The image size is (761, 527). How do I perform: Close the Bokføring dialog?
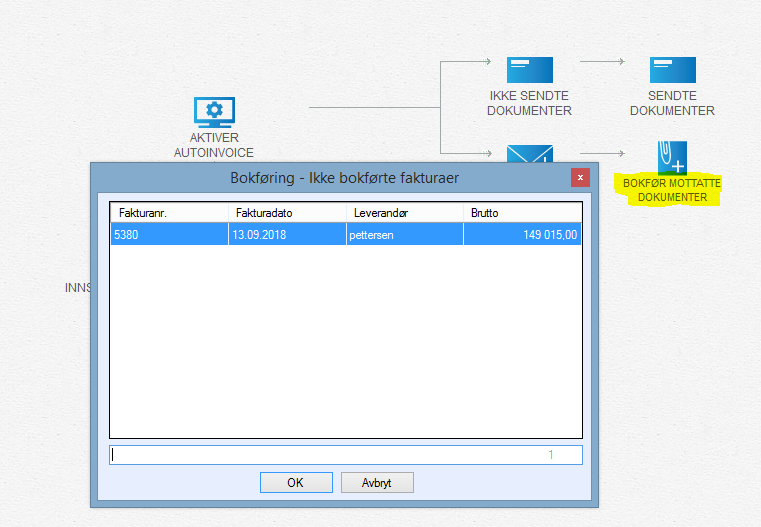(x=580, y=178)
